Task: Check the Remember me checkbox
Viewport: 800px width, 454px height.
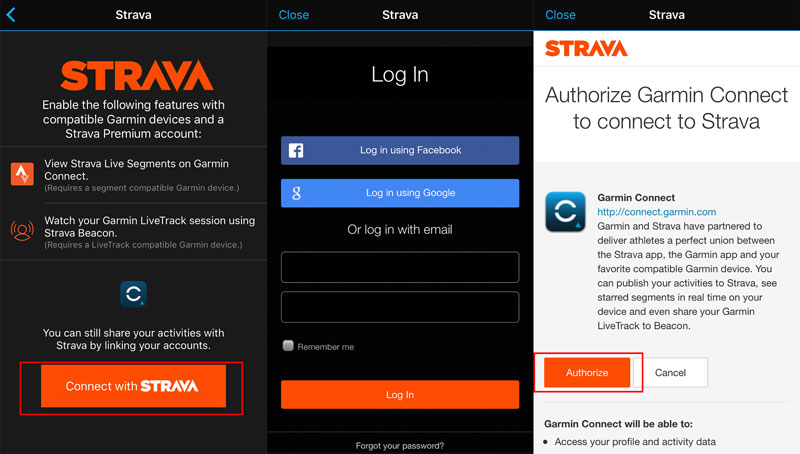Action: (288, 346)
